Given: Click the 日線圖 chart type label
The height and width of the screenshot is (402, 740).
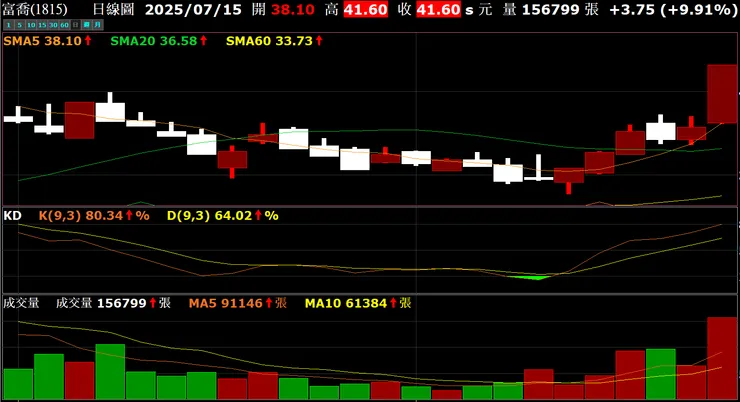Looking at the screenshot, I should click(113, 9).
